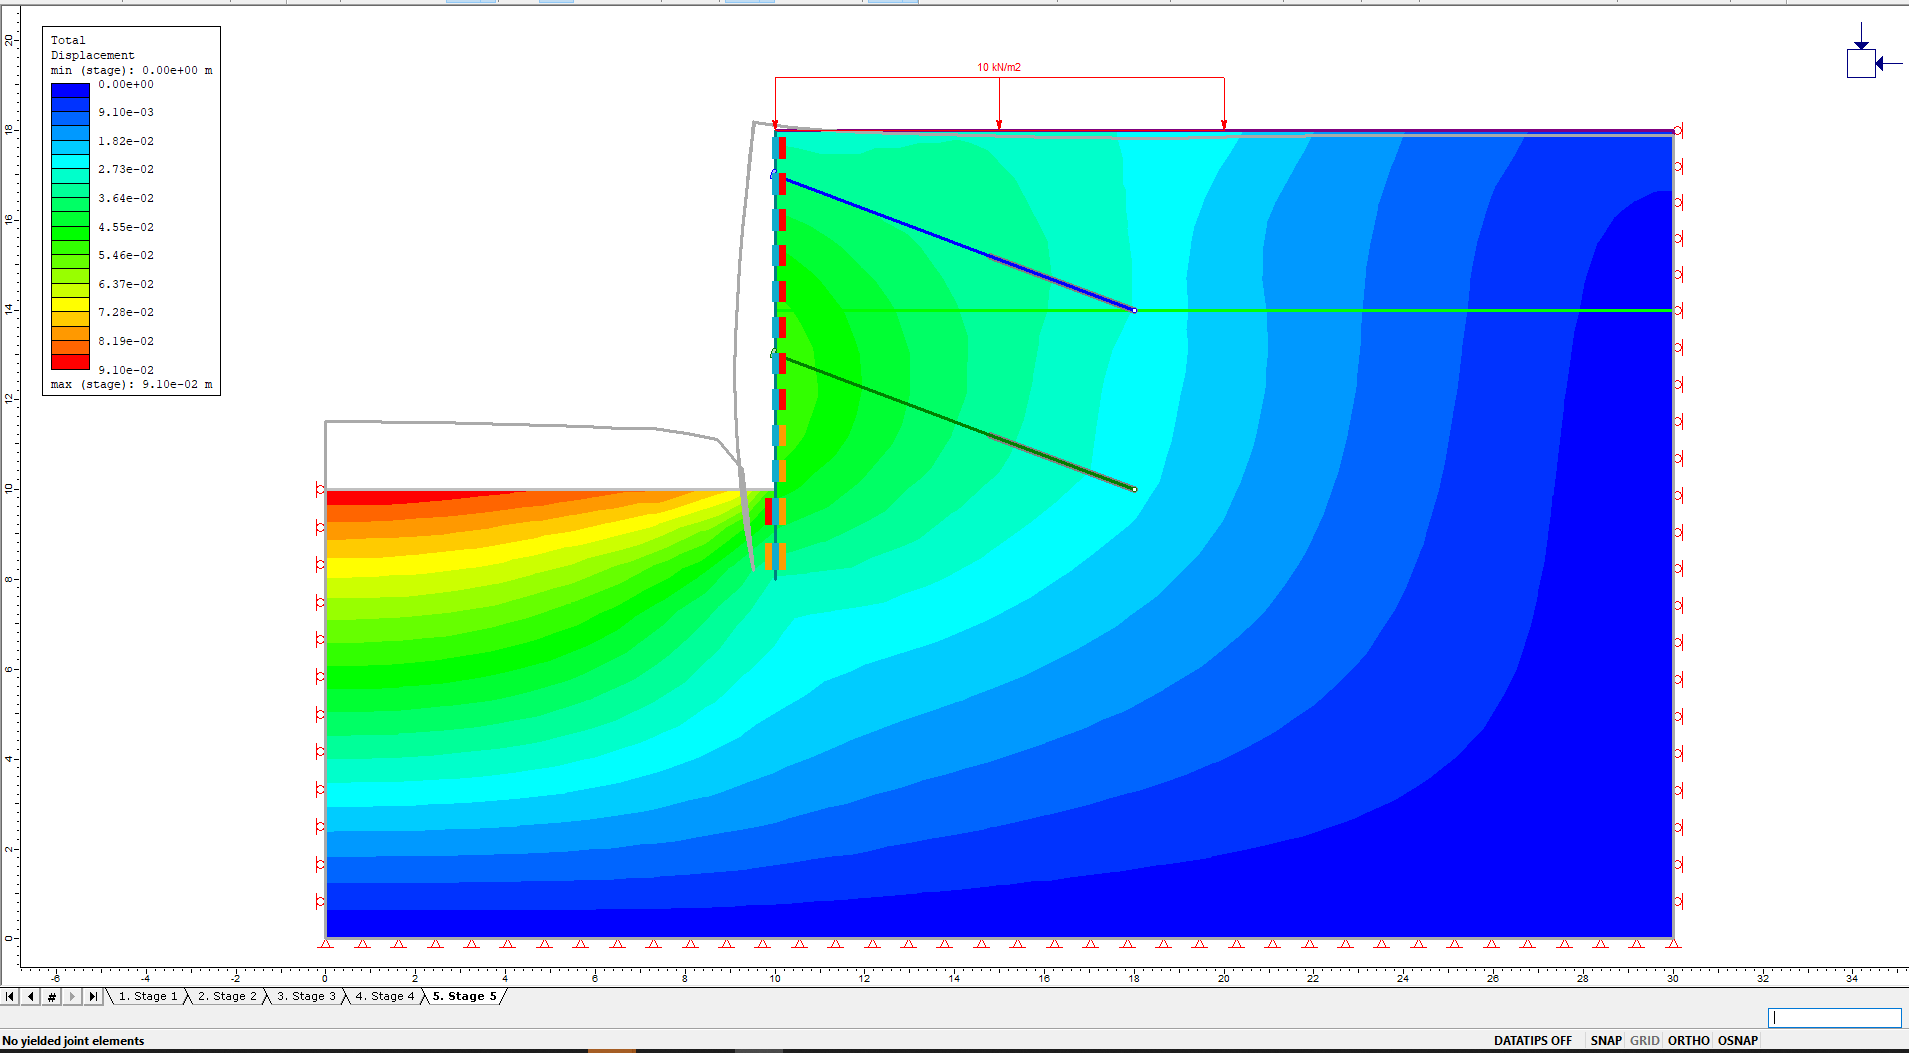Click the 10 kN/m2 distributed load label
Screen dimensions: 1909x1053
(x=999, y=68)
